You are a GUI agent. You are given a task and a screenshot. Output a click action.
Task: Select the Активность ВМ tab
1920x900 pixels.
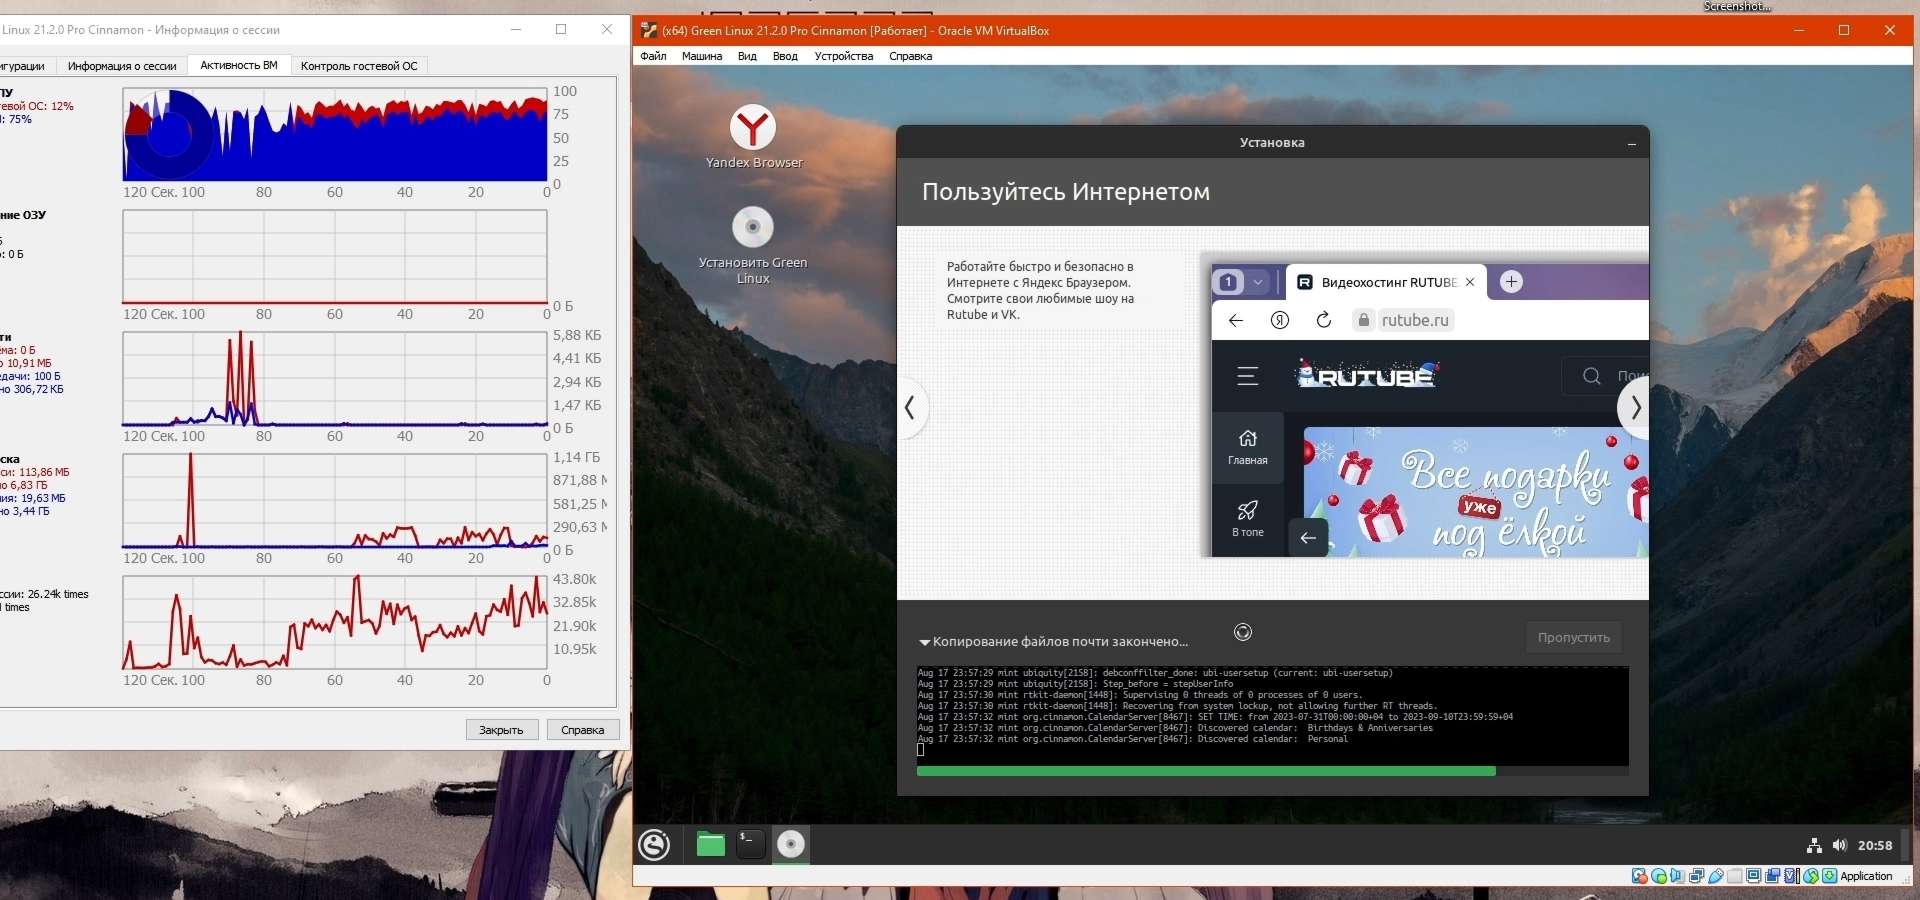pyautogui.click(x=239, y=65)
